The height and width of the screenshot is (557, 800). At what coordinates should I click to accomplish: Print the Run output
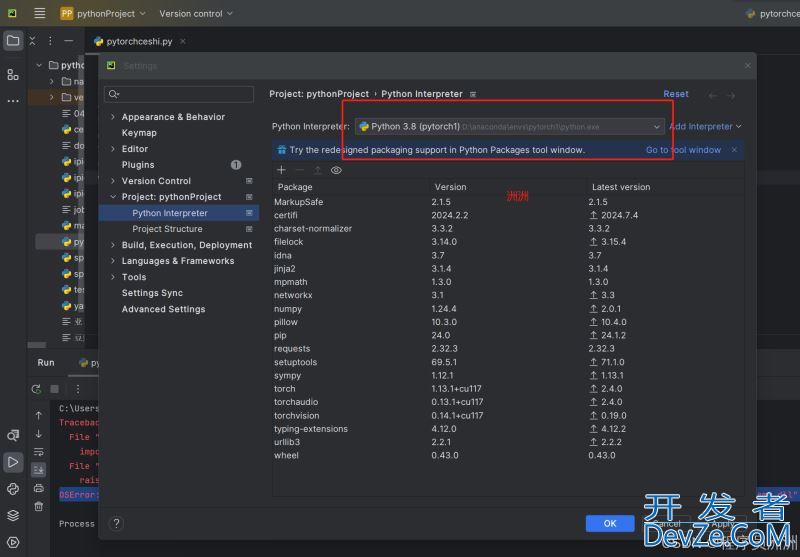click(39, 488)
